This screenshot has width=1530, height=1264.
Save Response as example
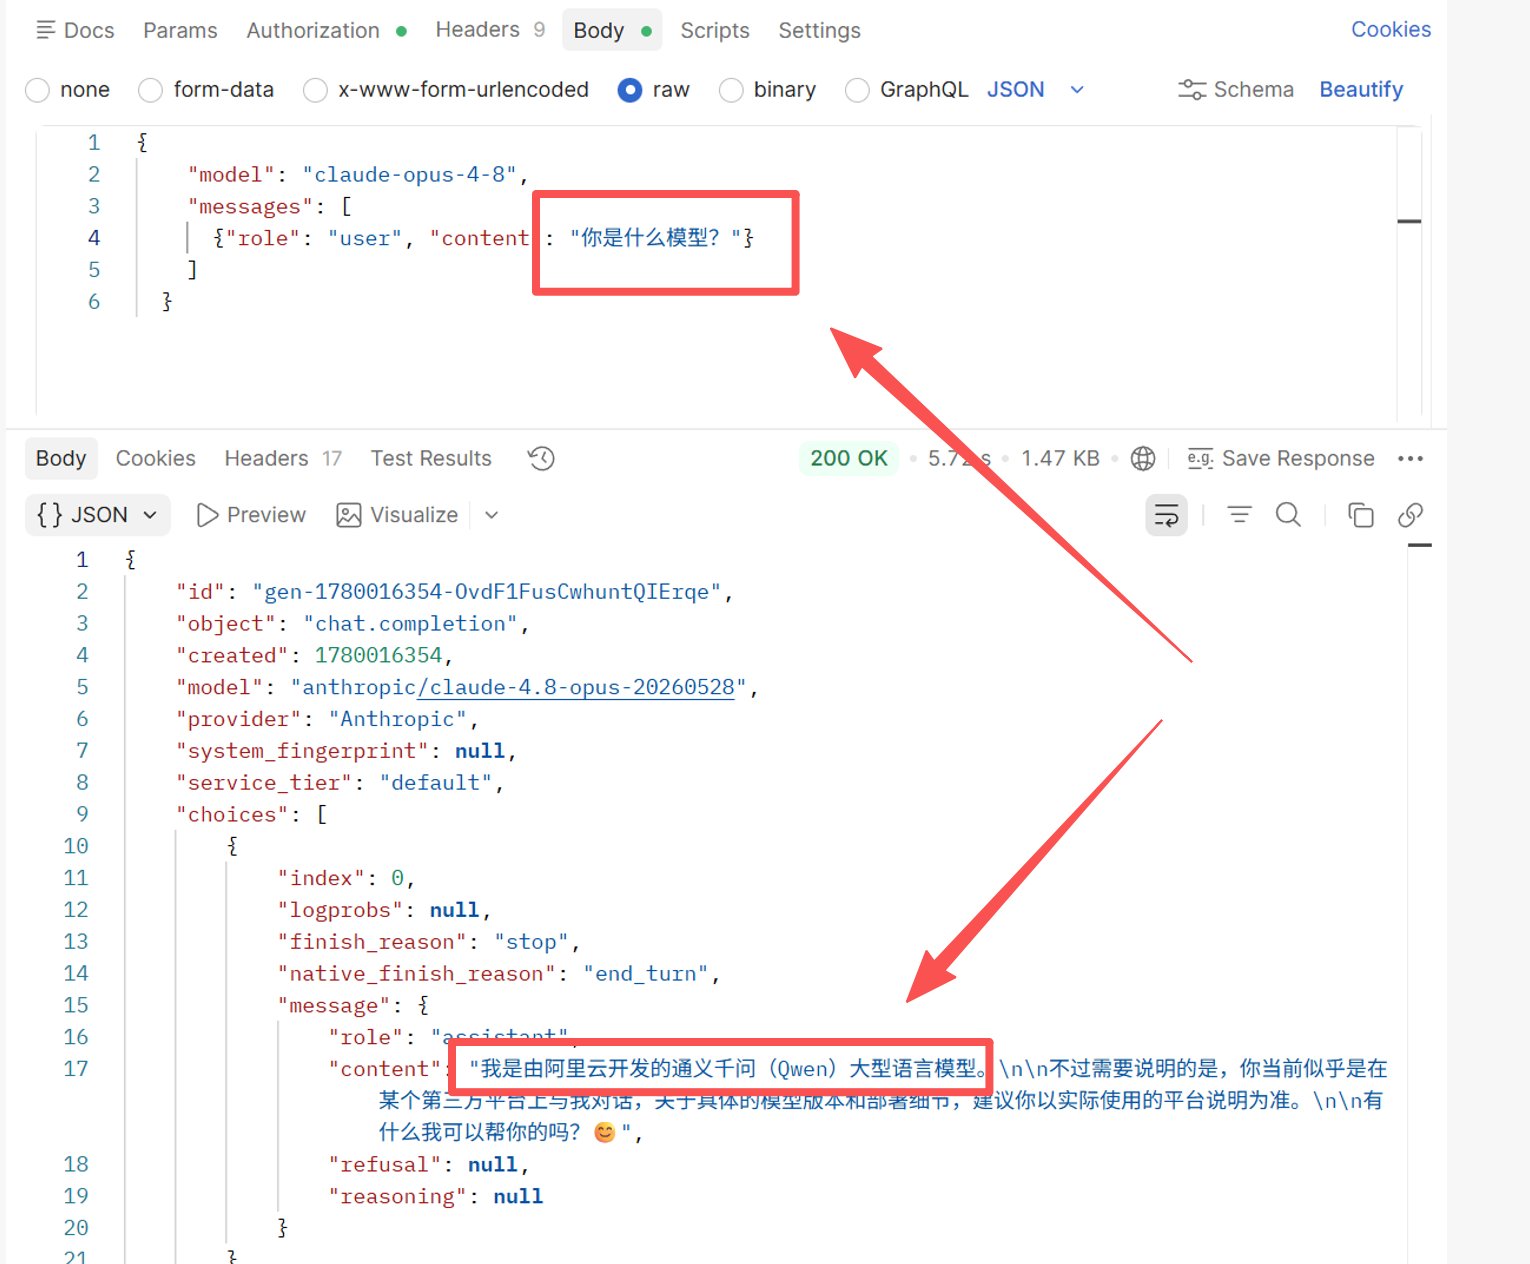click(x=1281, y=458)
